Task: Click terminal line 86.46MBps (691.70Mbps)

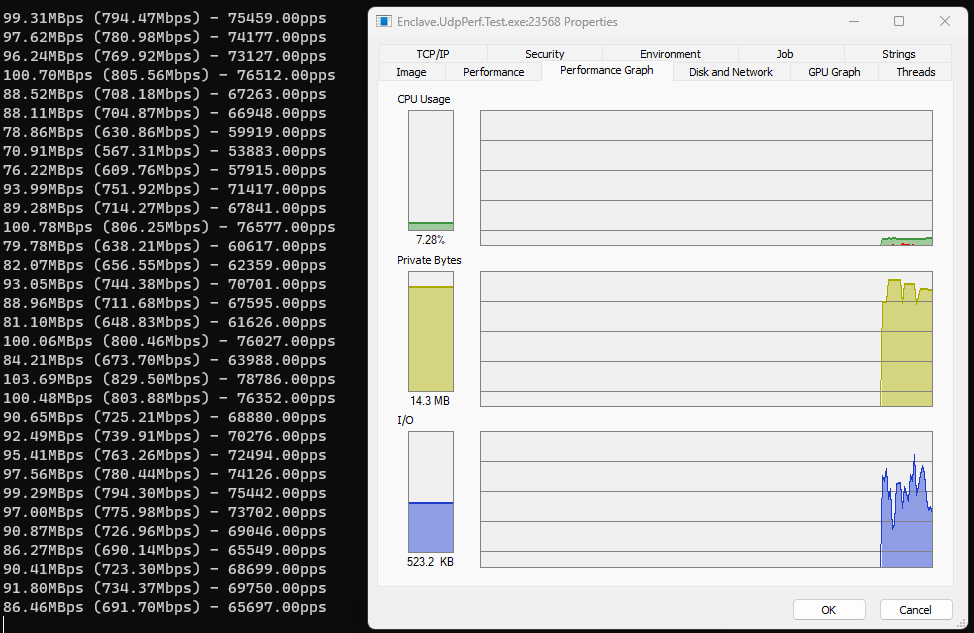Action: [x=165, y=607]
